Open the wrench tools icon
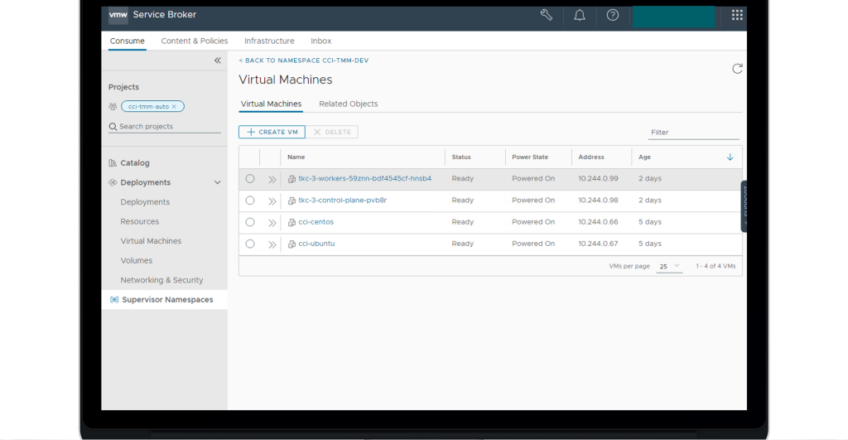 click(546, 15)
